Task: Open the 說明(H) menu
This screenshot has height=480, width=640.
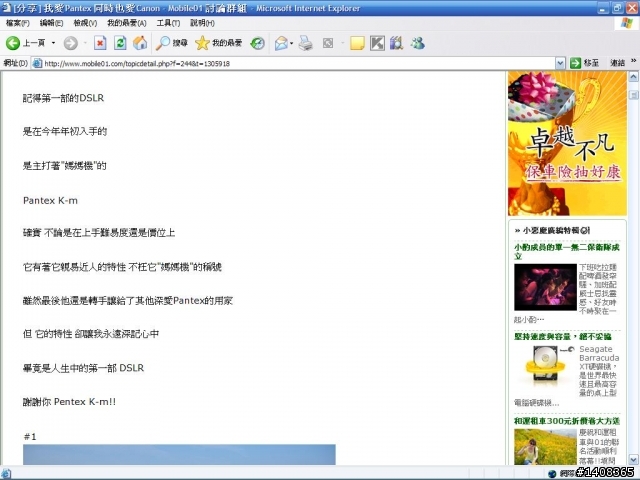Action: coord(202,23)
